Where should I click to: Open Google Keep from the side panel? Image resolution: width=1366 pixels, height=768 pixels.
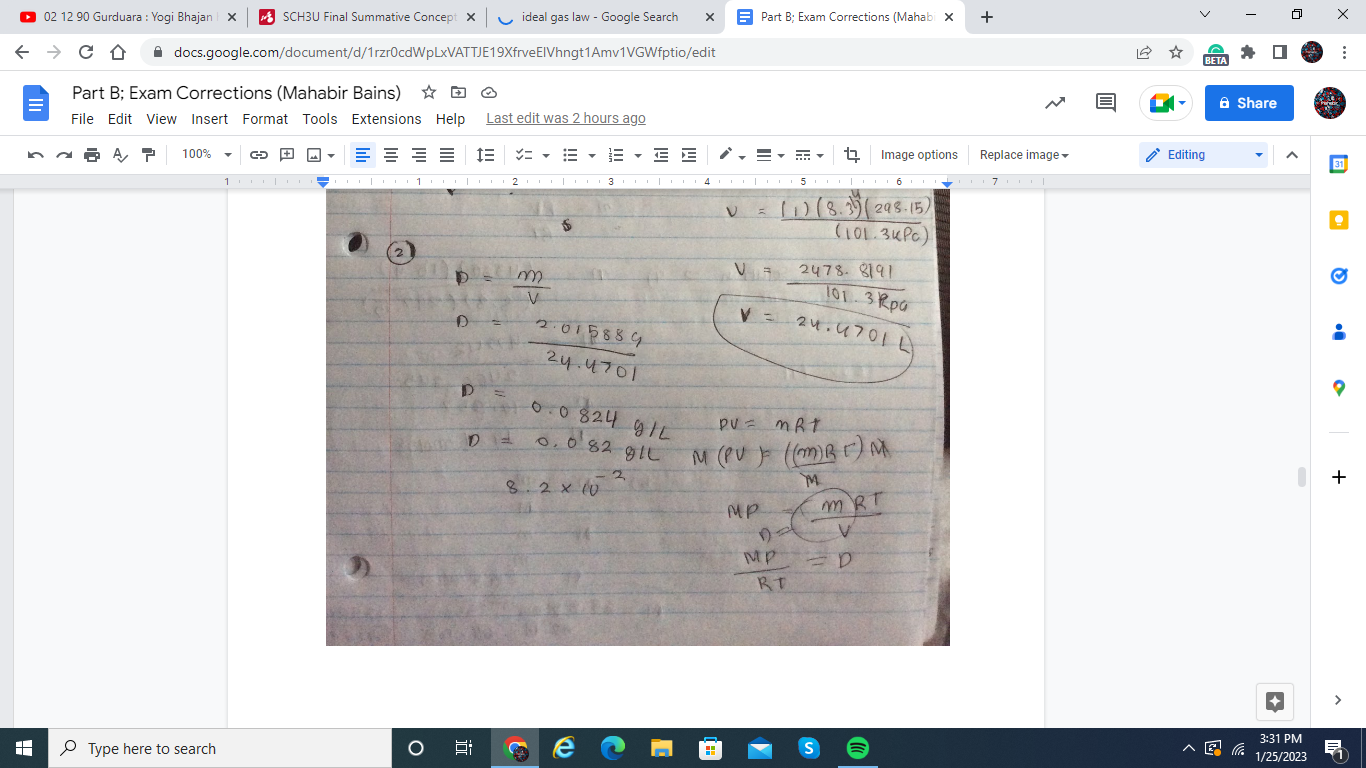[1339, 219]
